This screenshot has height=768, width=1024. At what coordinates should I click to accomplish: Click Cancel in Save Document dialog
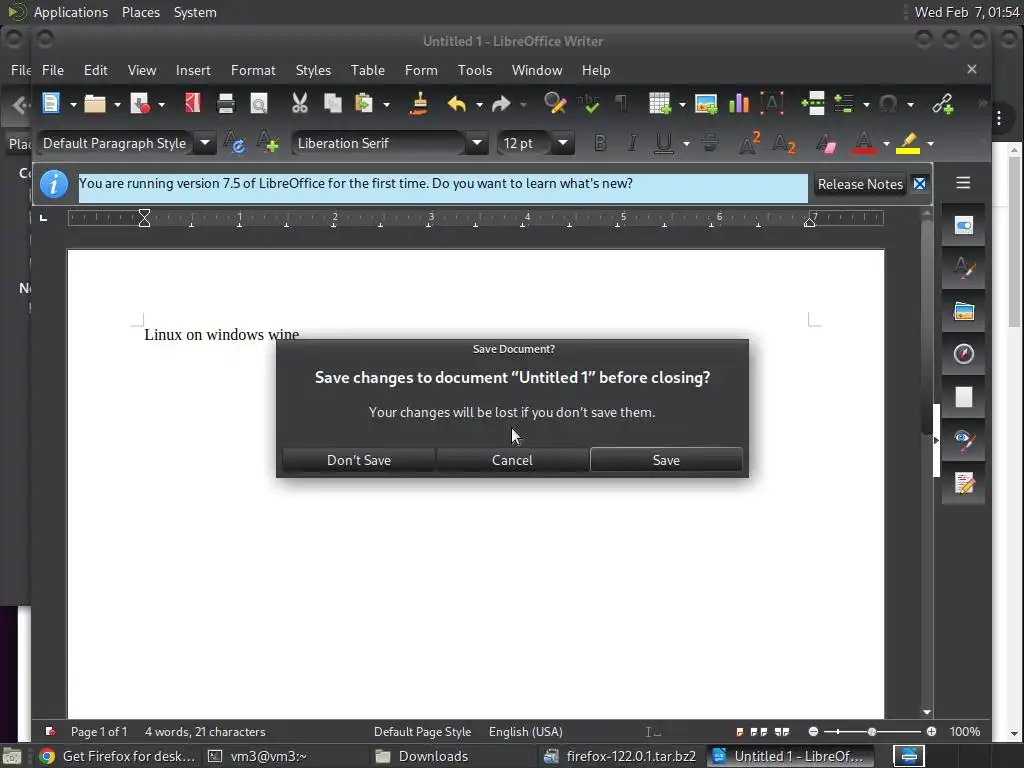(x=512, y=460)
